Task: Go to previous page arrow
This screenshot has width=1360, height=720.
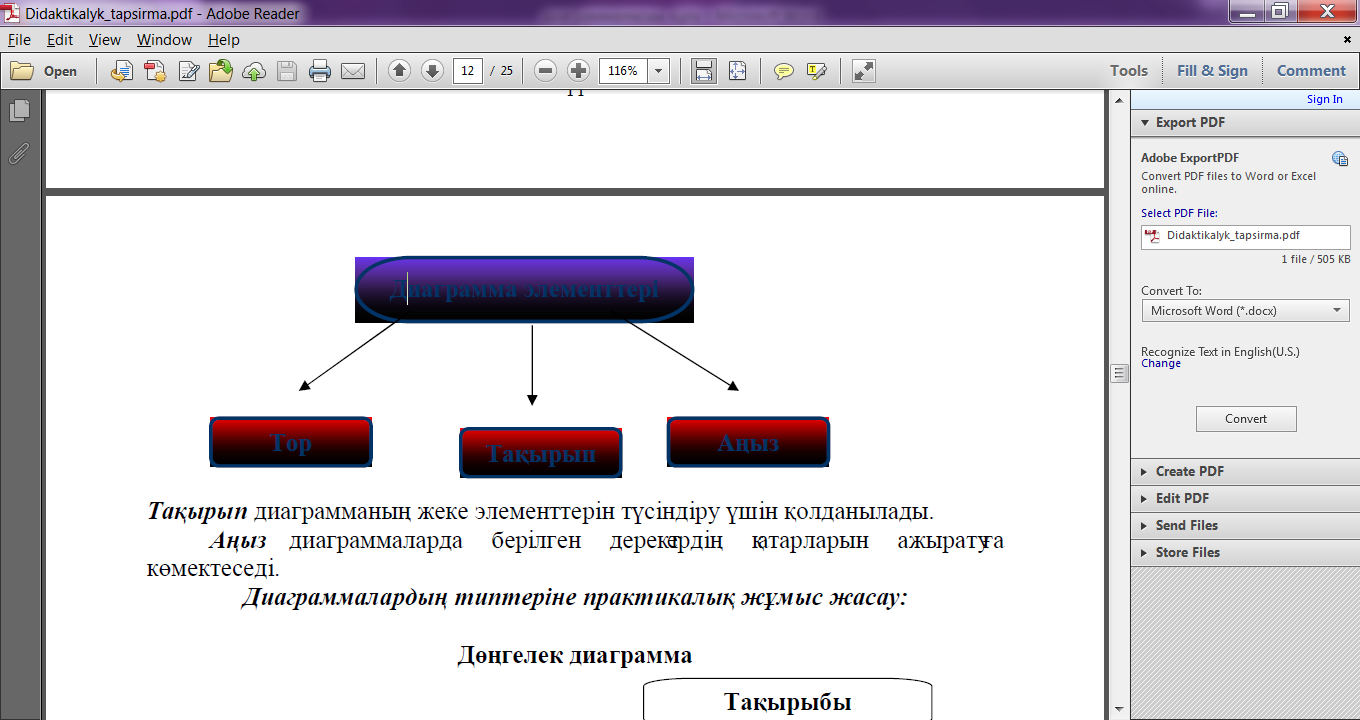Action: 399,71
